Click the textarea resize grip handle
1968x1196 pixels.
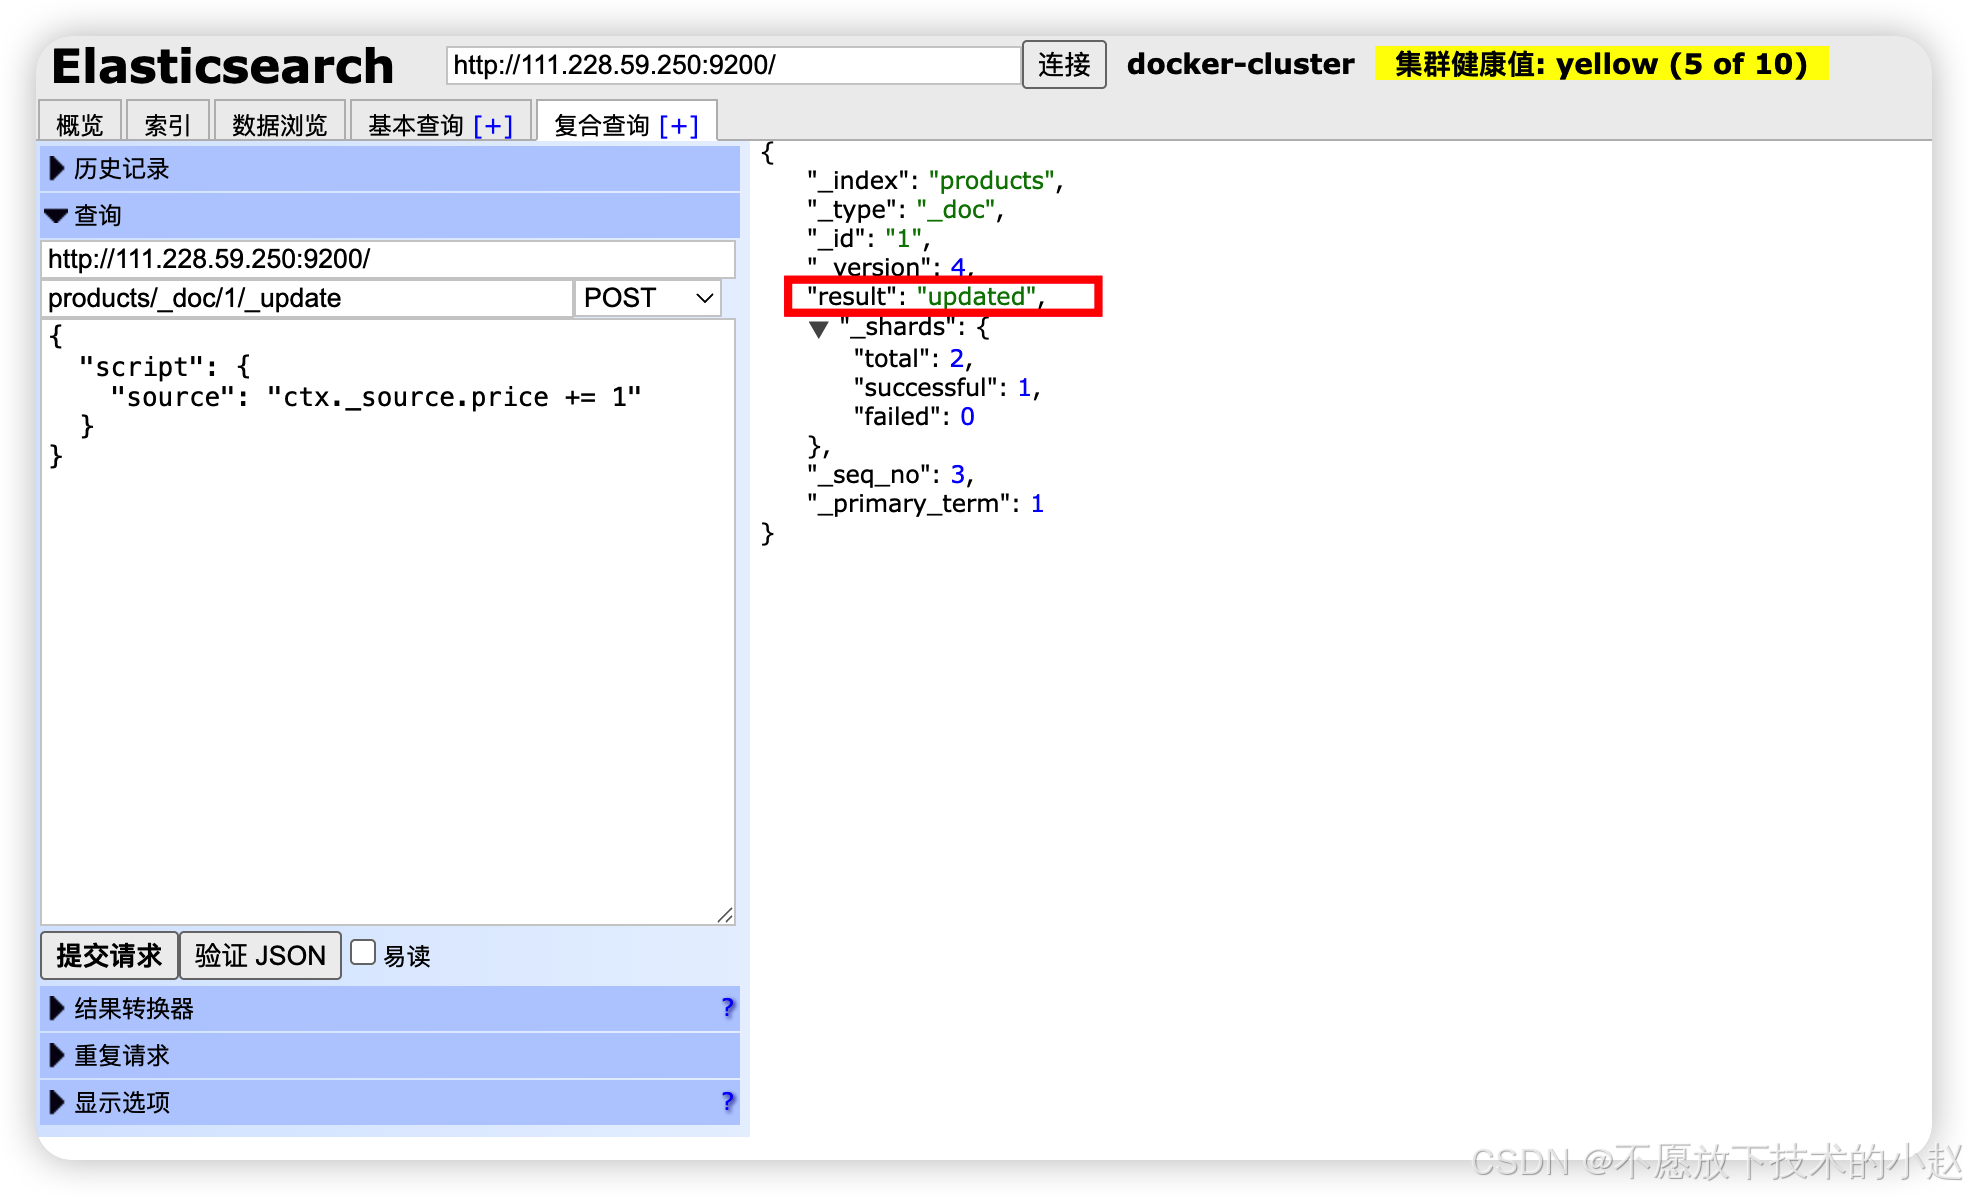pos(725,915)
